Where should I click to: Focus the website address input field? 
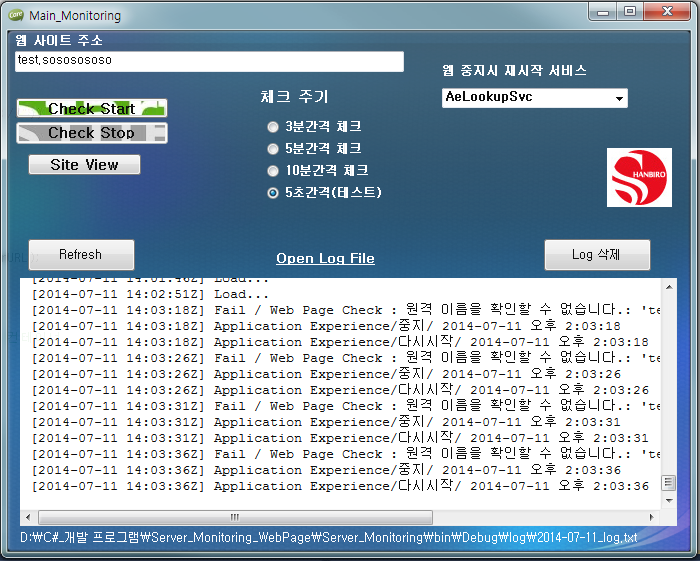pos(209,61)
